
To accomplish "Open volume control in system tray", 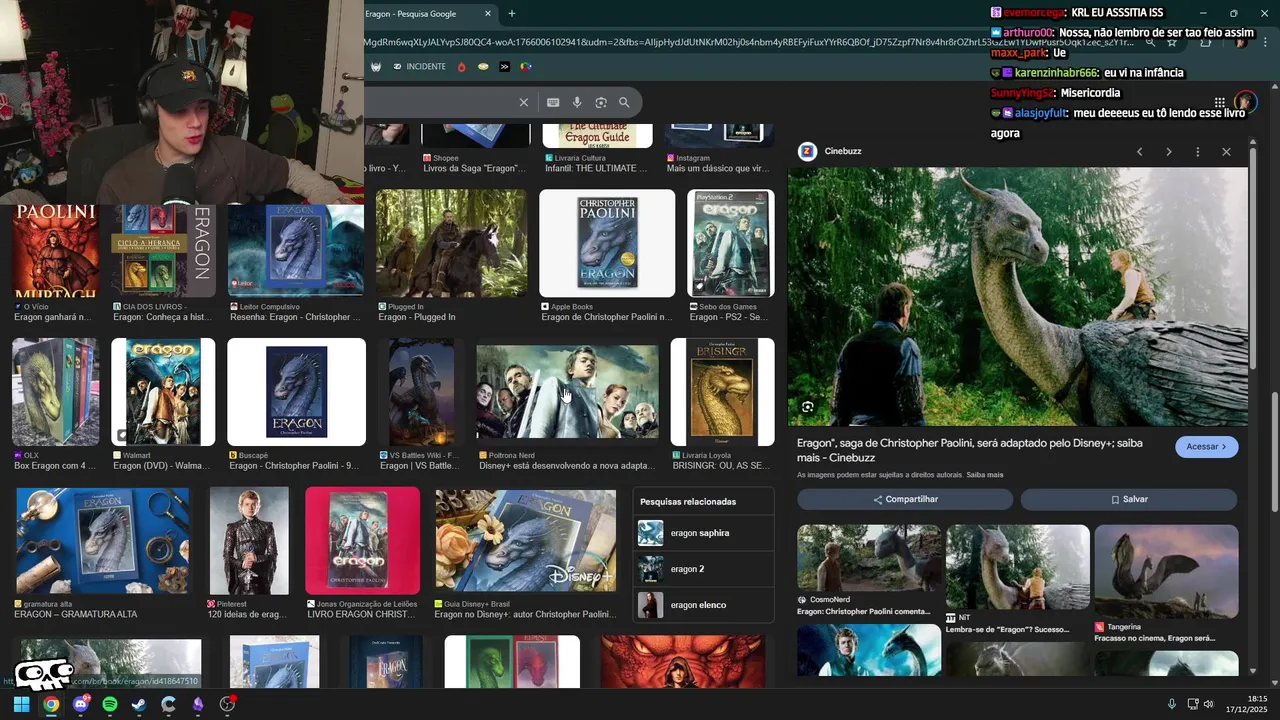I will [1208, 704].
